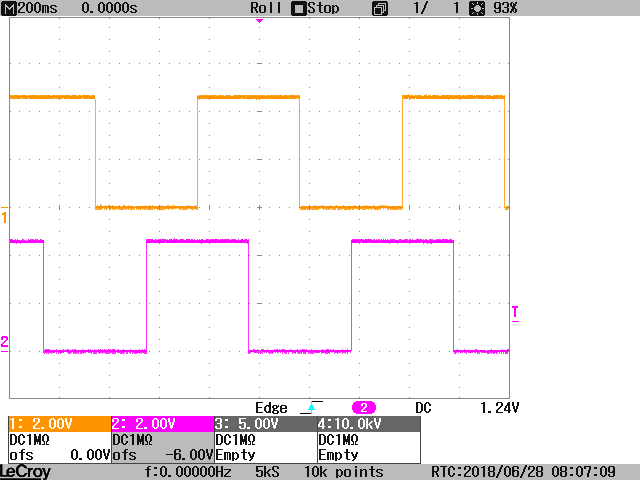Click channel 1 DC1MΩ coupling
640x480 pixels.
[29, 440]
